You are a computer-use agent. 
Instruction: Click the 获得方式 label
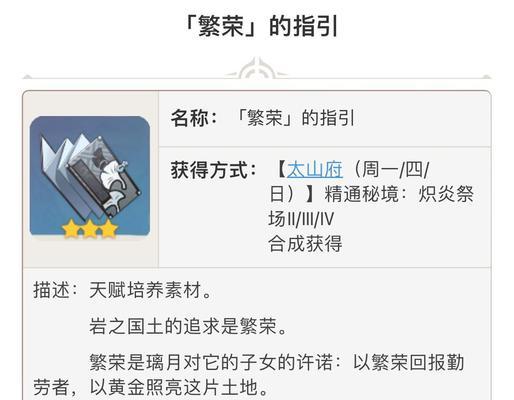[213, 170]
